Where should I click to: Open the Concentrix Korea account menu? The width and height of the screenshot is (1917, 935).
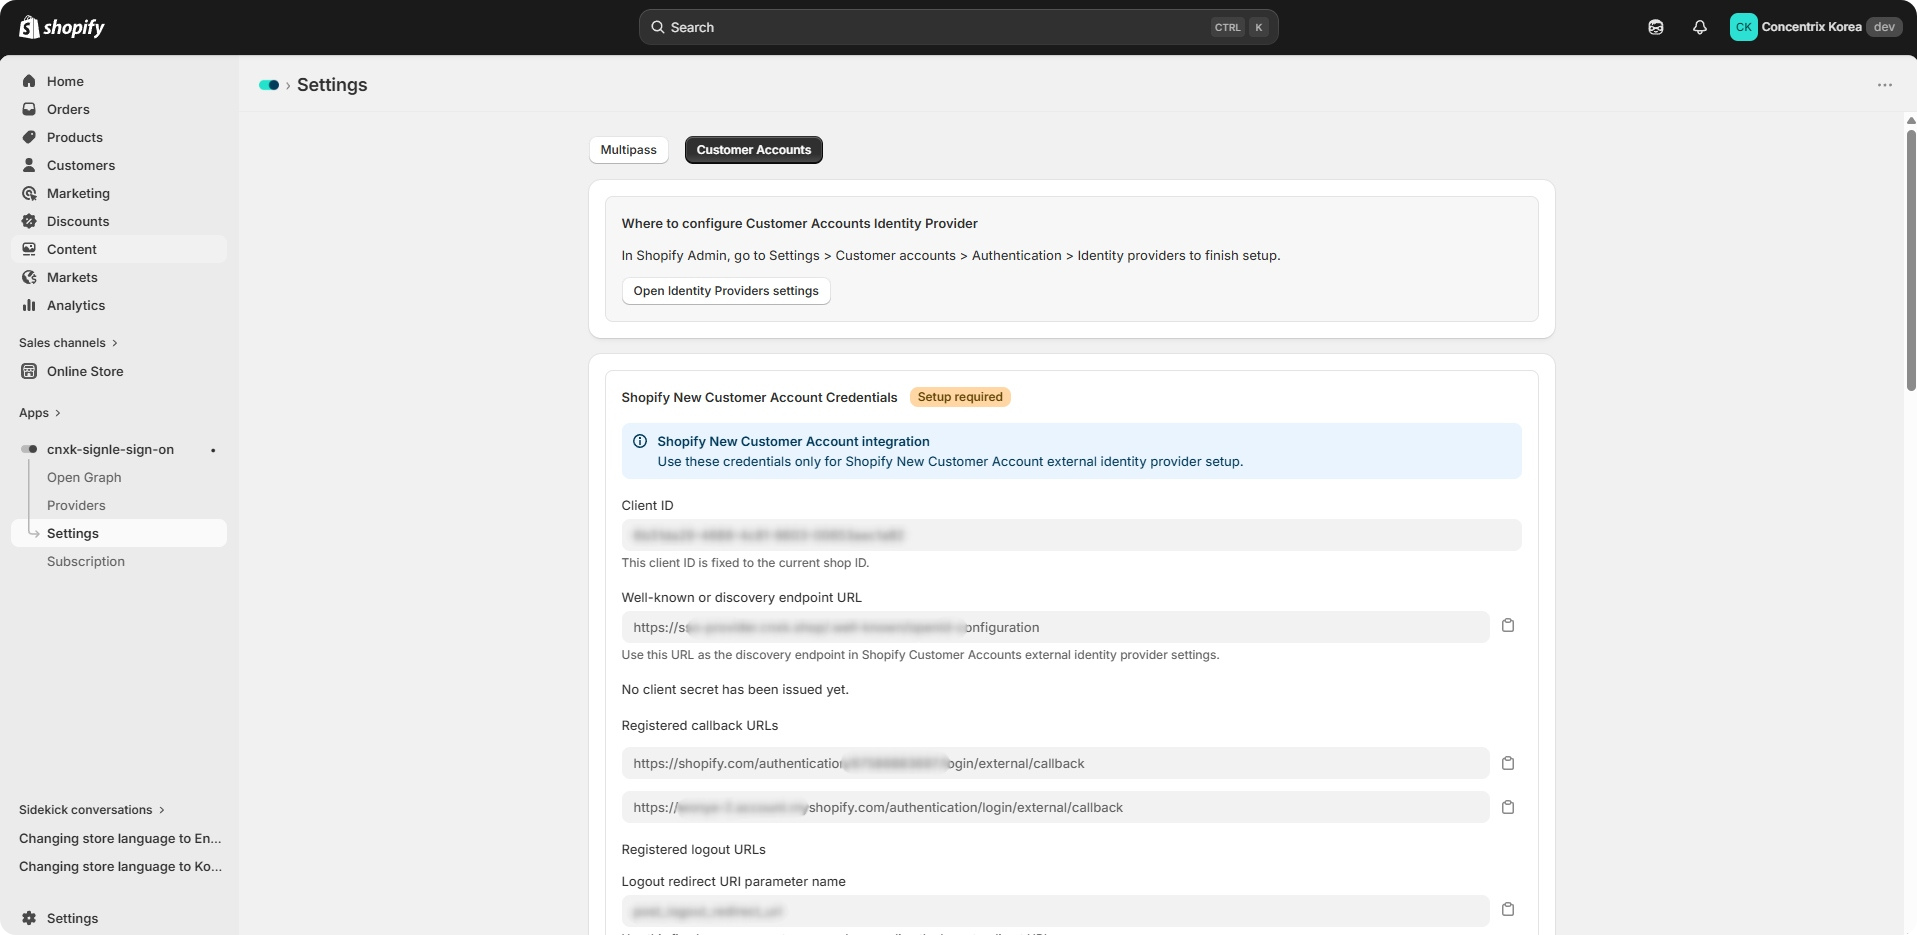pyautogui.click(x=1814, y=27)
